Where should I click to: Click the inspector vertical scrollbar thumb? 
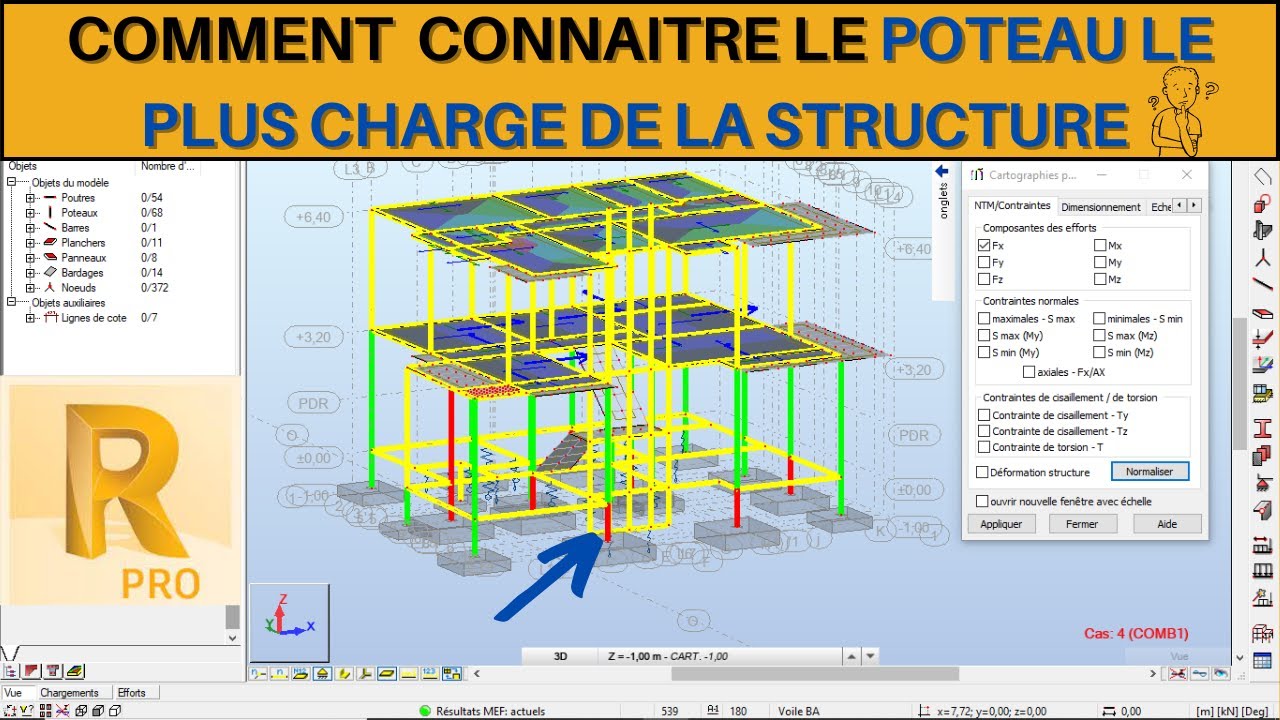coord(232,616)
